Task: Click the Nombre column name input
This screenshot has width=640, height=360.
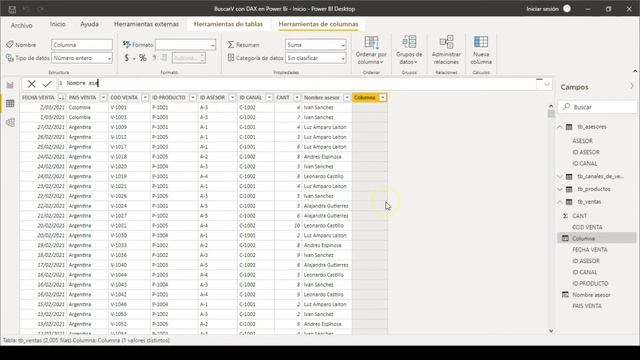Action: [x=82, y=45]
